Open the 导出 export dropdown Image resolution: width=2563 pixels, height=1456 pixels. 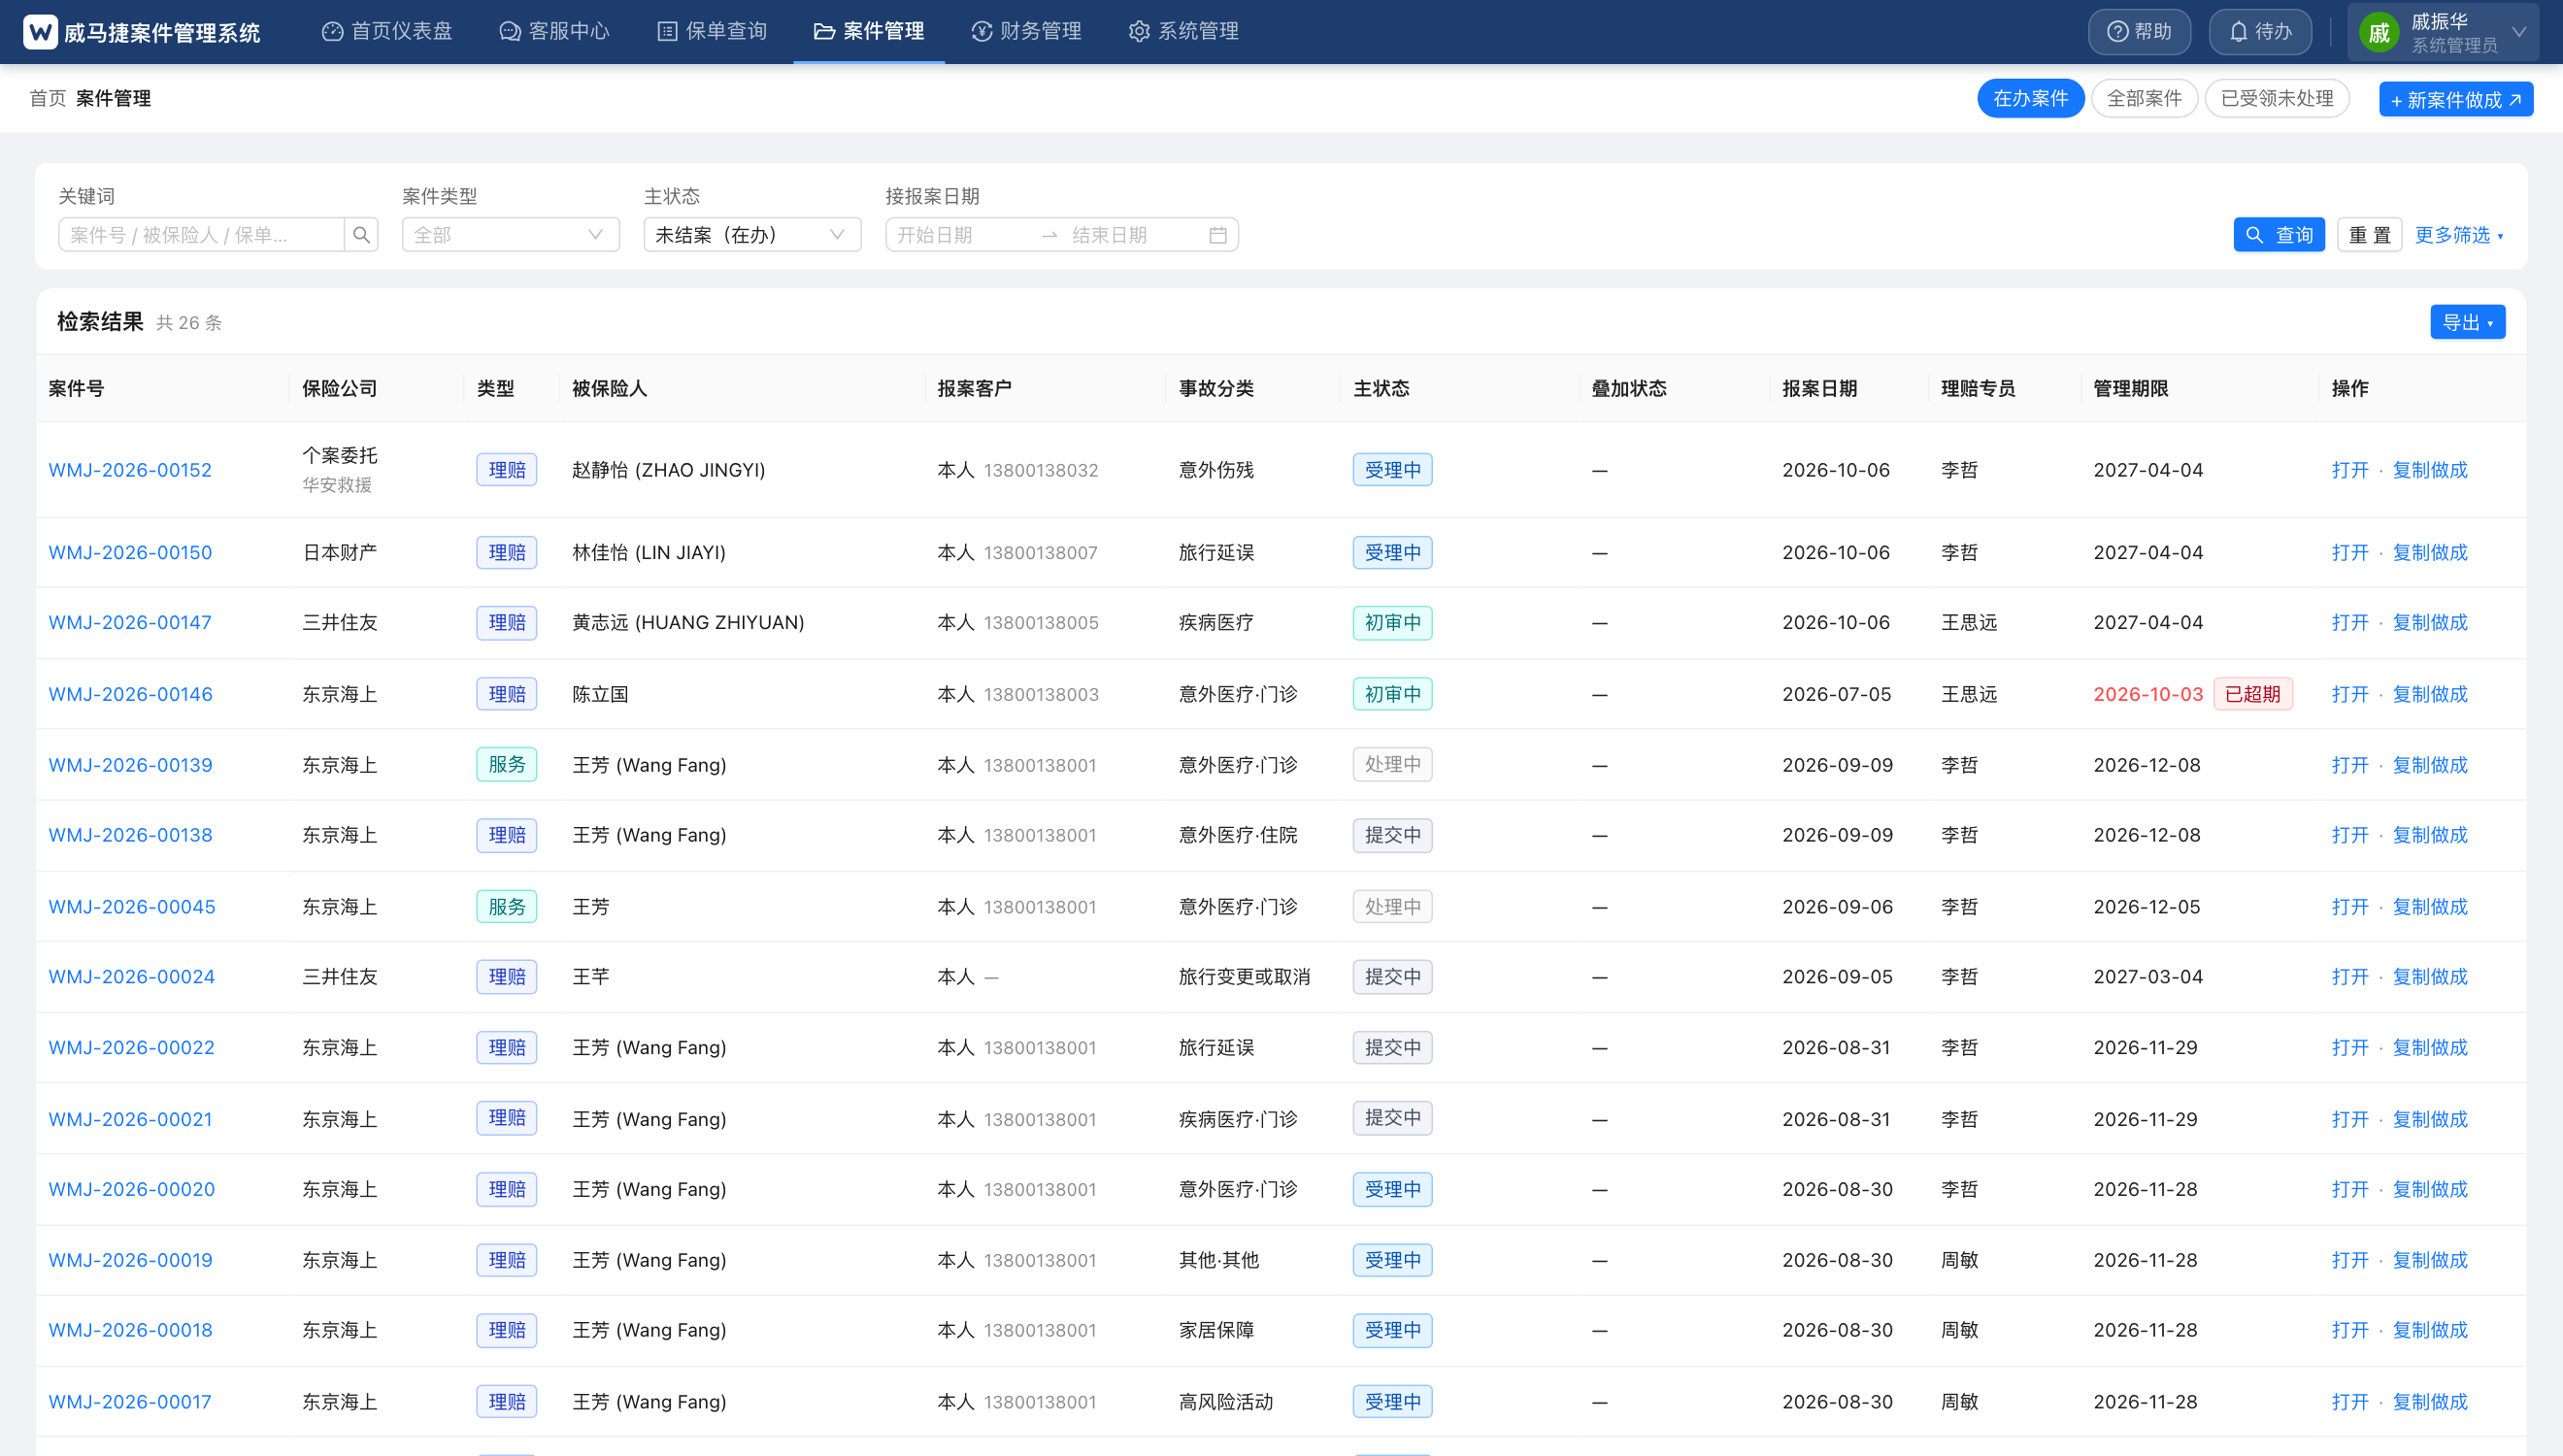(2467, 322)
